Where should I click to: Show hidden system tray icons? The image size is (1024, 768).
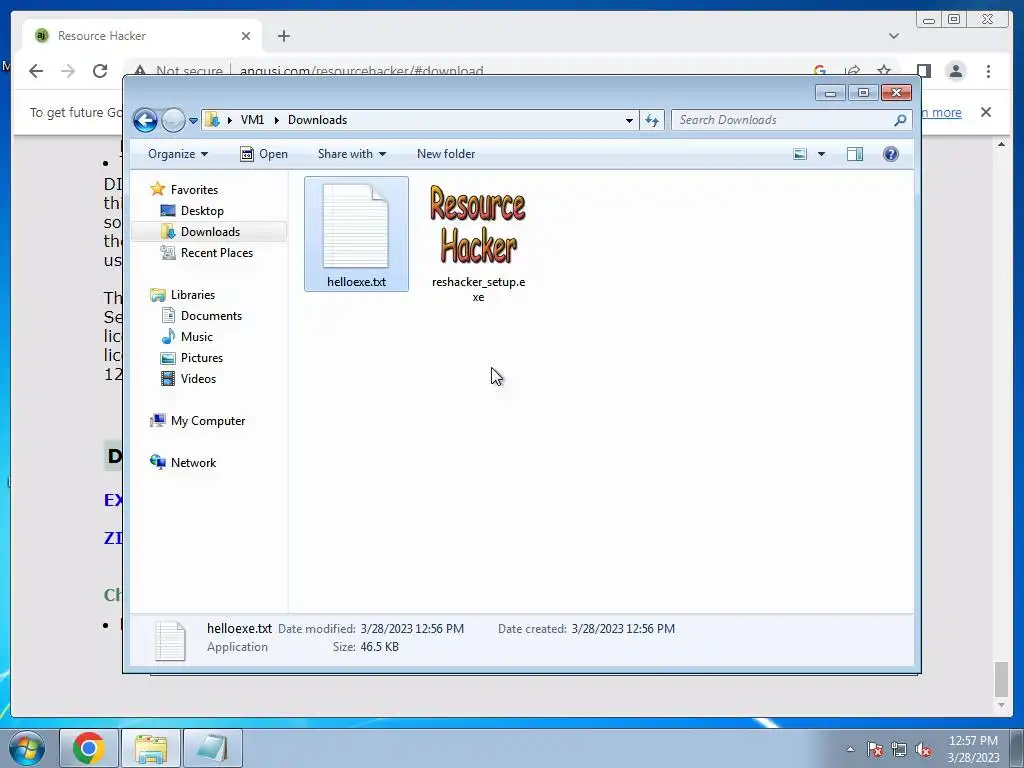click(x=850, y=749)
